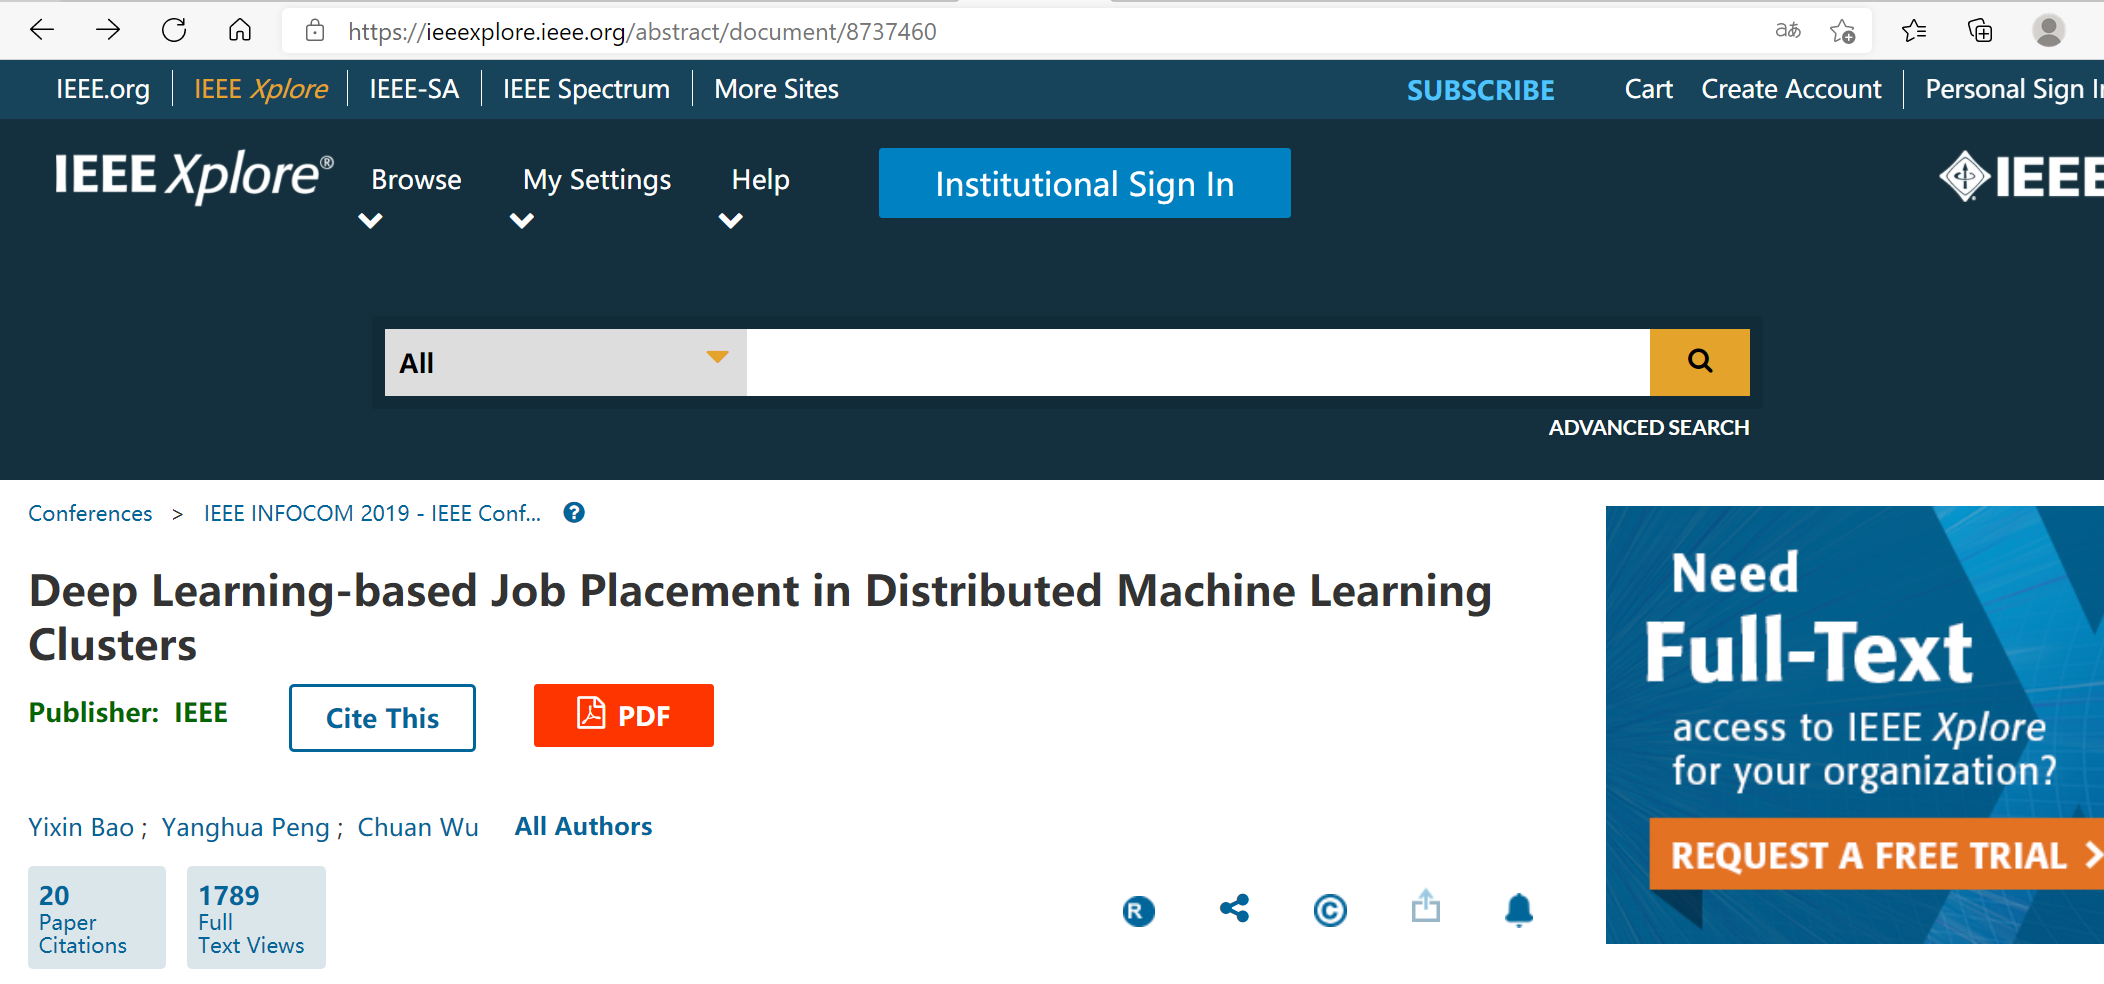Click the Mendeley R icon

(x=1137, y=911)
